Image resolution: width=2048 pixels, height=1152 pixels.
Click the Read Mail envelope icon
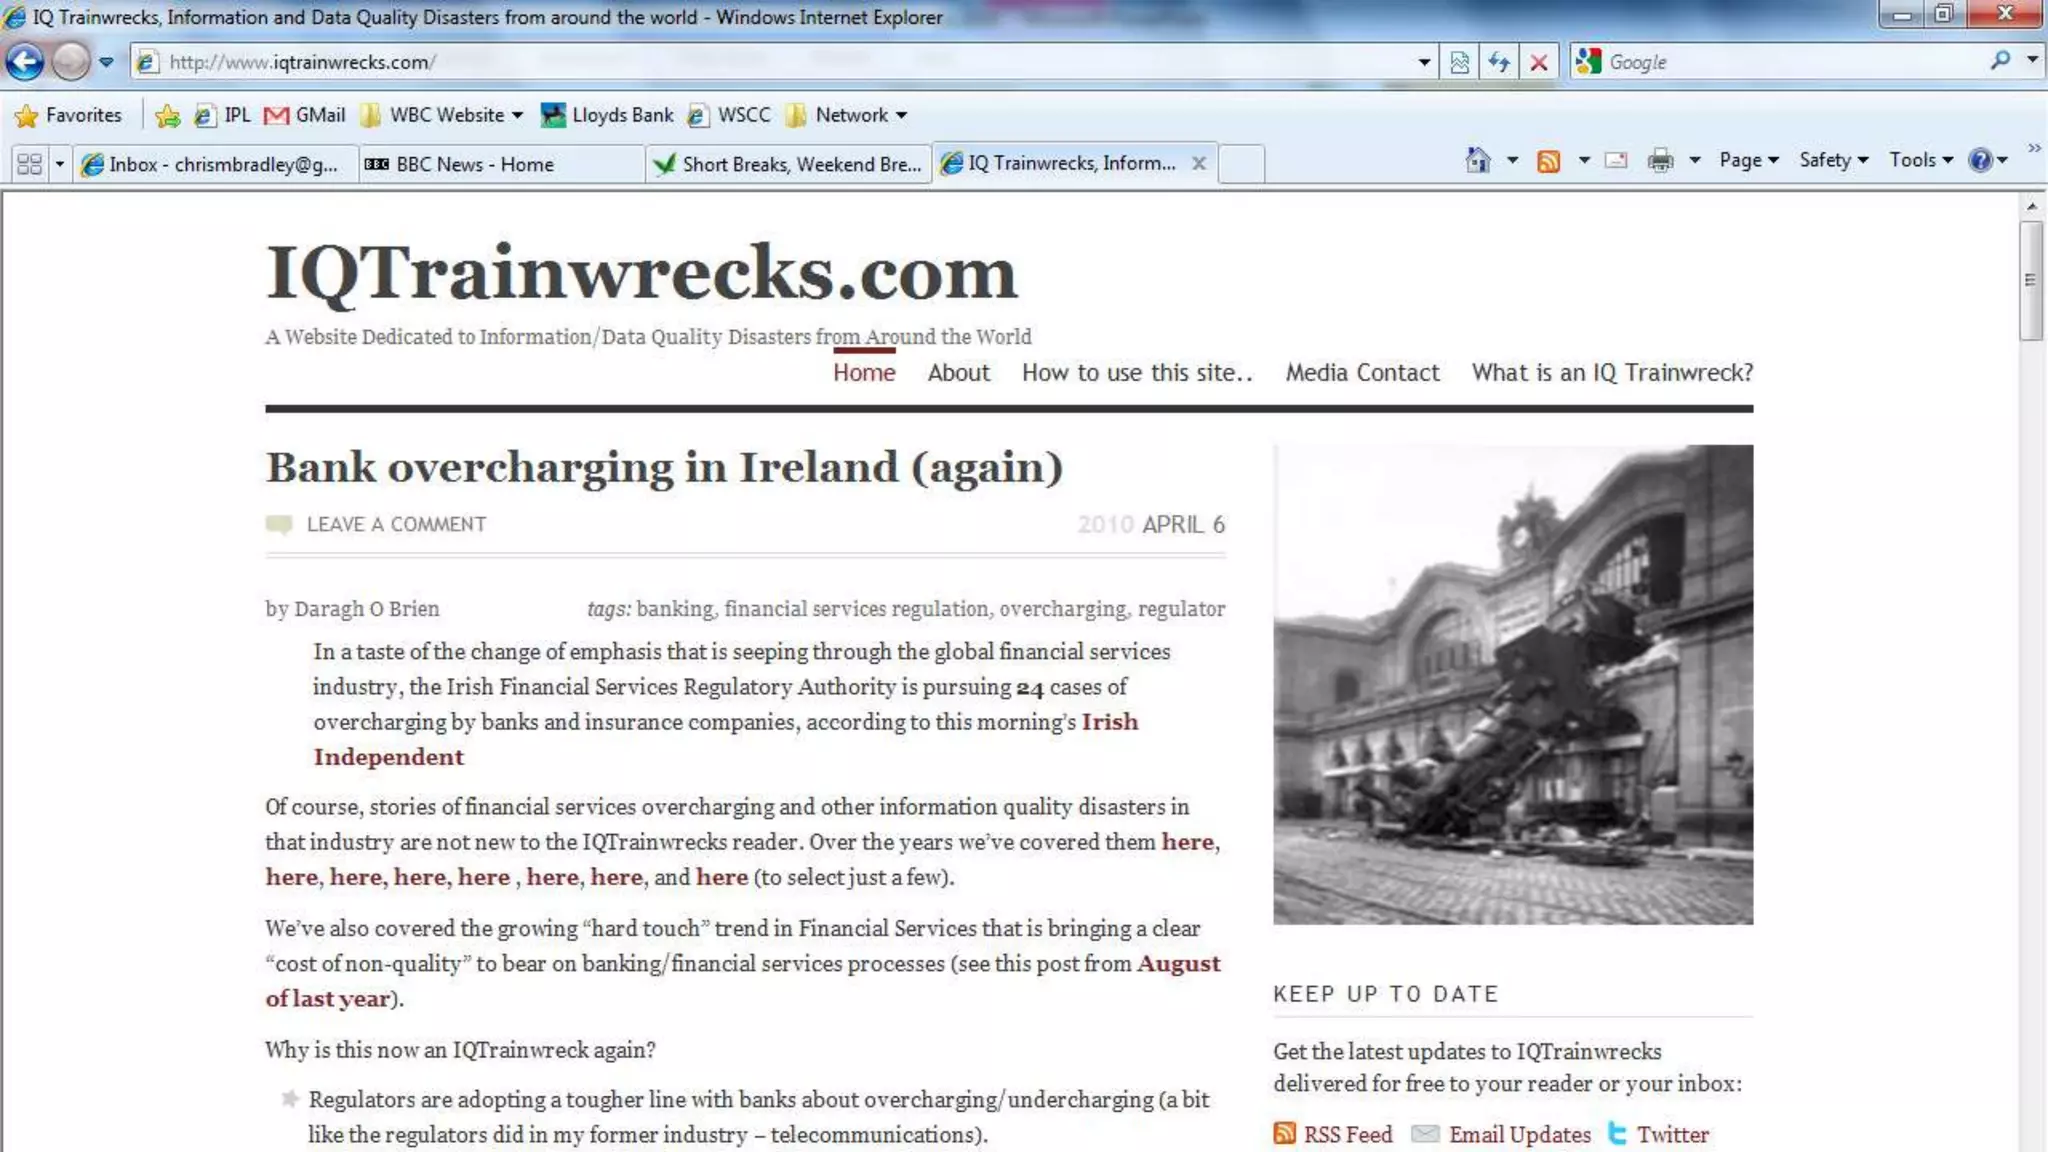[x=1616, y=160]
